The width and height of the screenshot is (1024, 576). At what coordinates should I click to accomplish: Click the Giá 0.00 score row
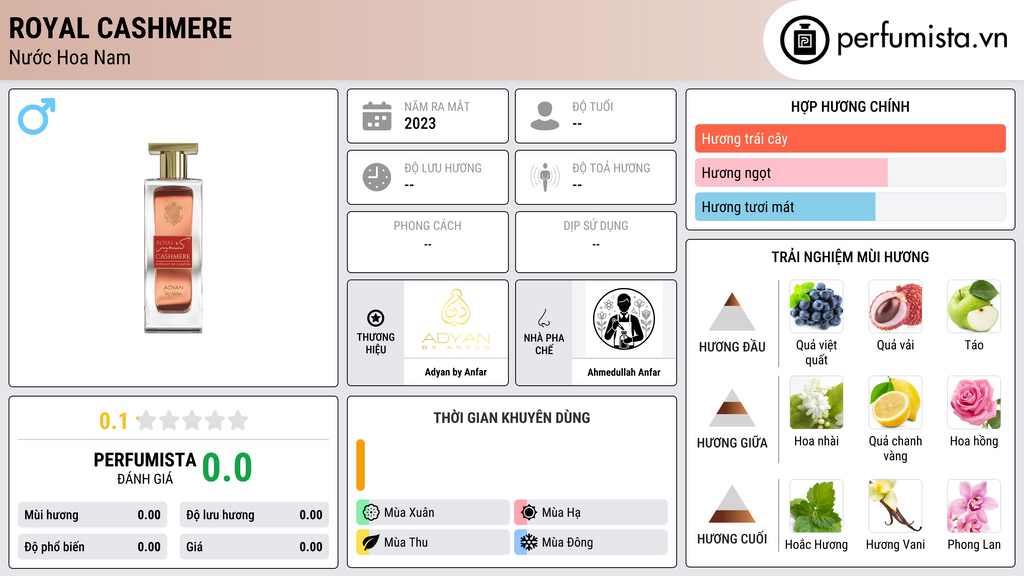pos(254,547)
